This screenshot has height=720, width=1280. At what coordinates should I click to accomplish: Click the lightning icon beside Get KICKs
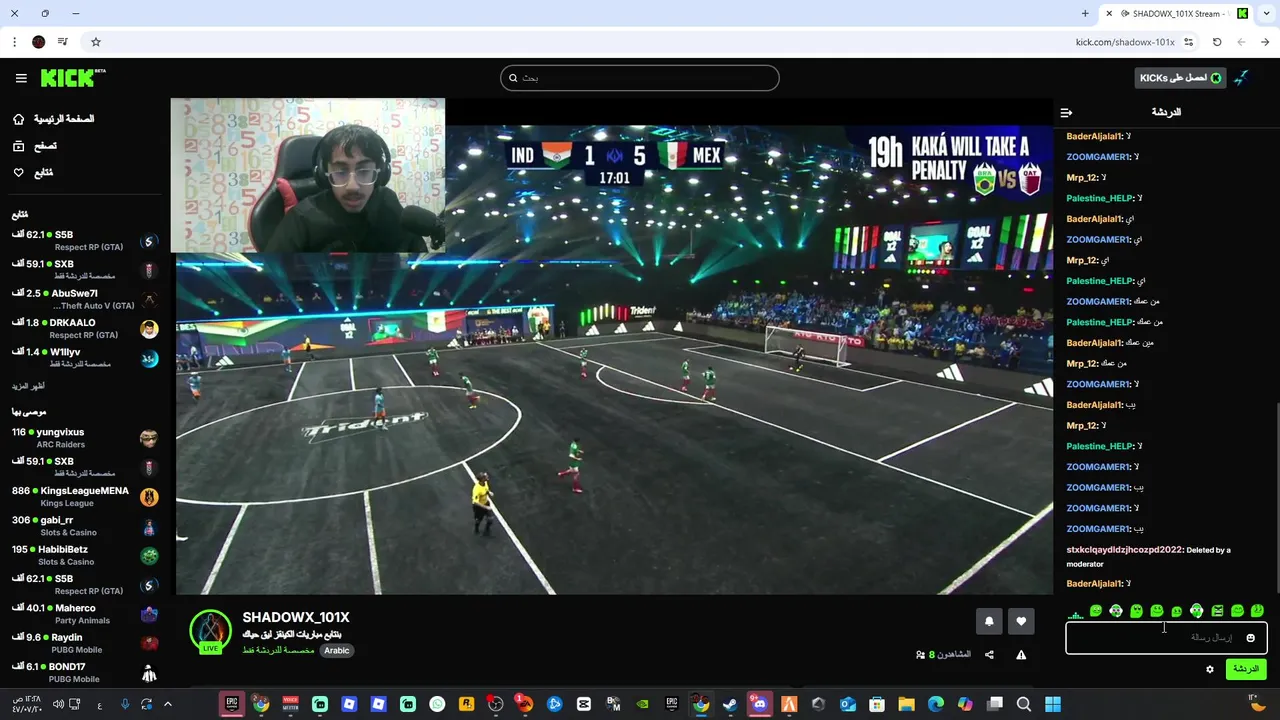point(1241,78)
